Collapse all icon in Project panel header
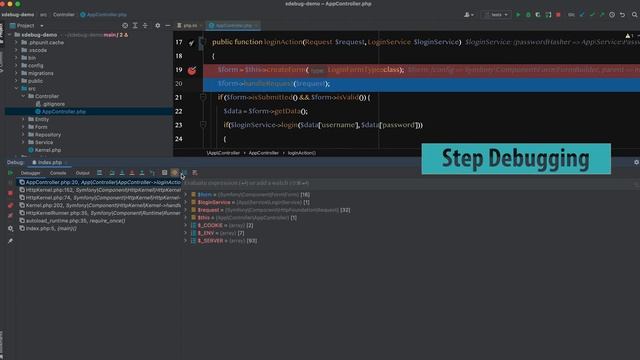The width and height of the screenshot is (640, 360). (x=145, y=25)
